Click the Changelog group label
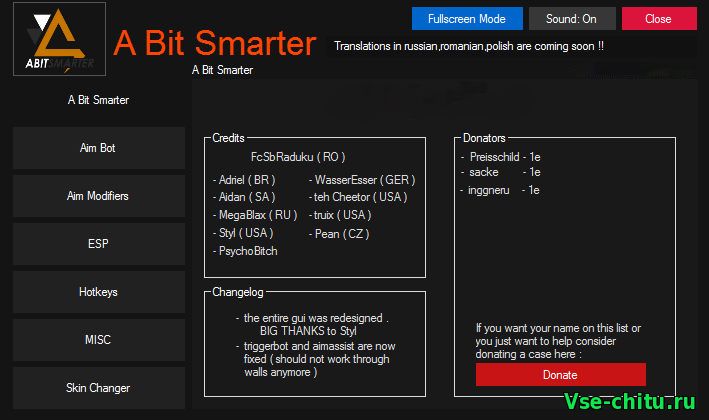709x420 pixels. pyautogui.click(x=238, y=292)
